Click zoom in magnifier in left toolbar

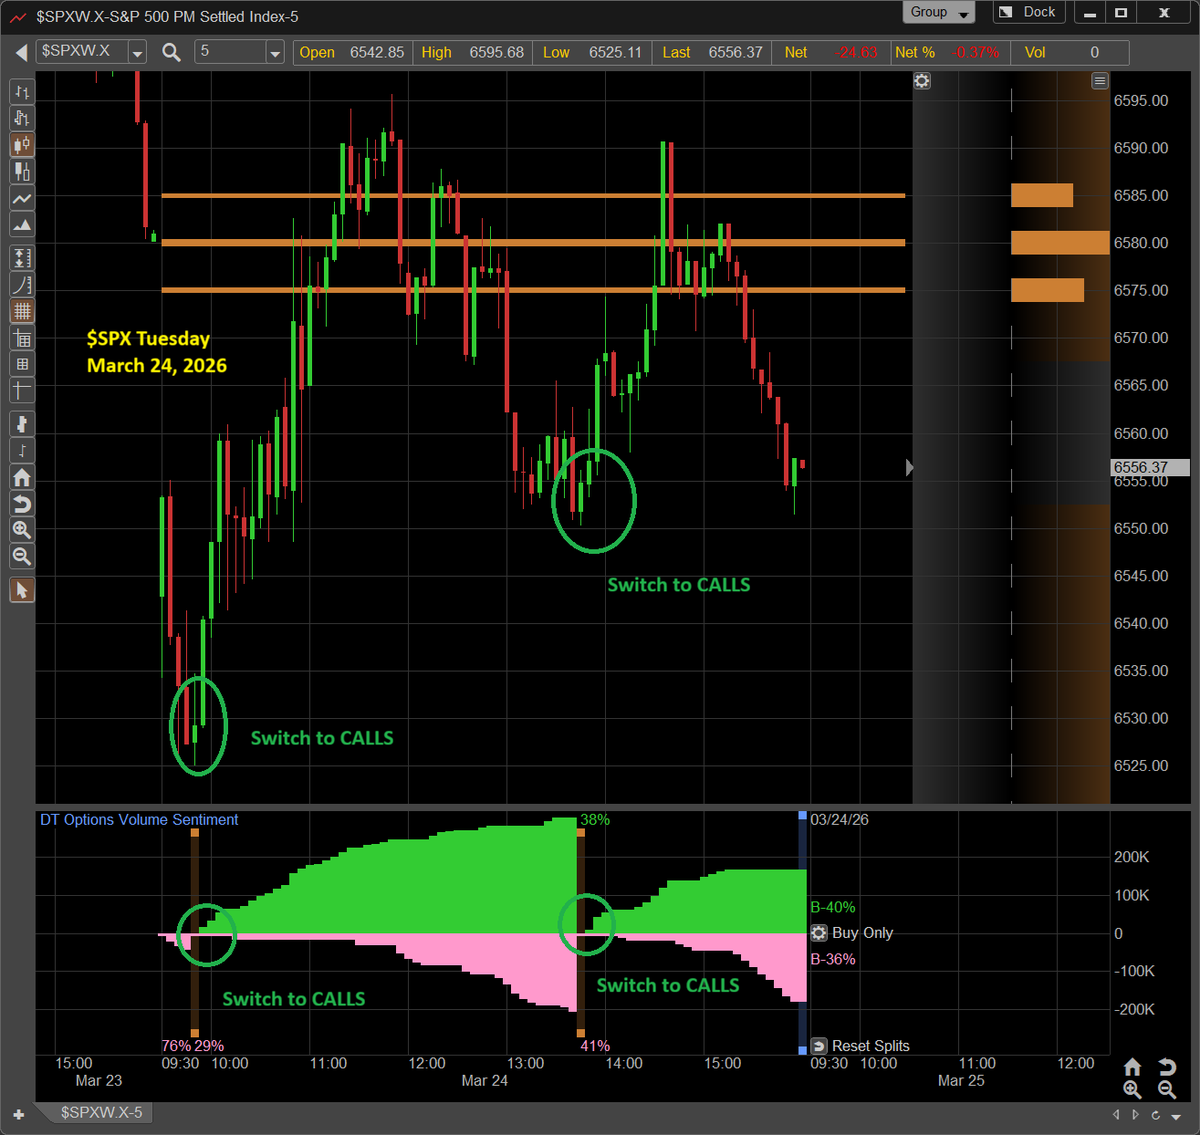pyautogui.click(x=22, y=531)
